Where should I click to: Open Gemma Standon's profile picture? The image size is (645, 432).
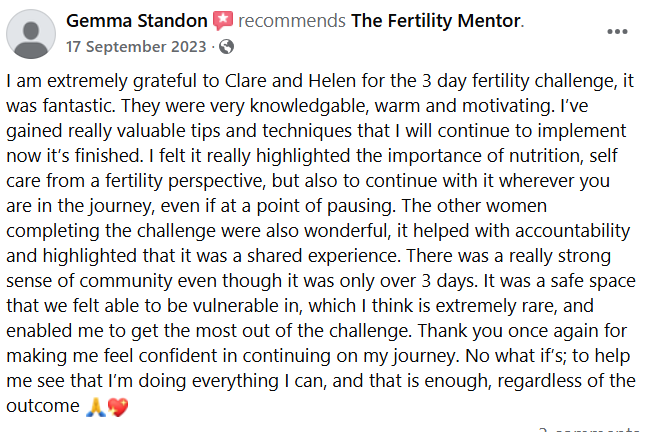[31, 33]
